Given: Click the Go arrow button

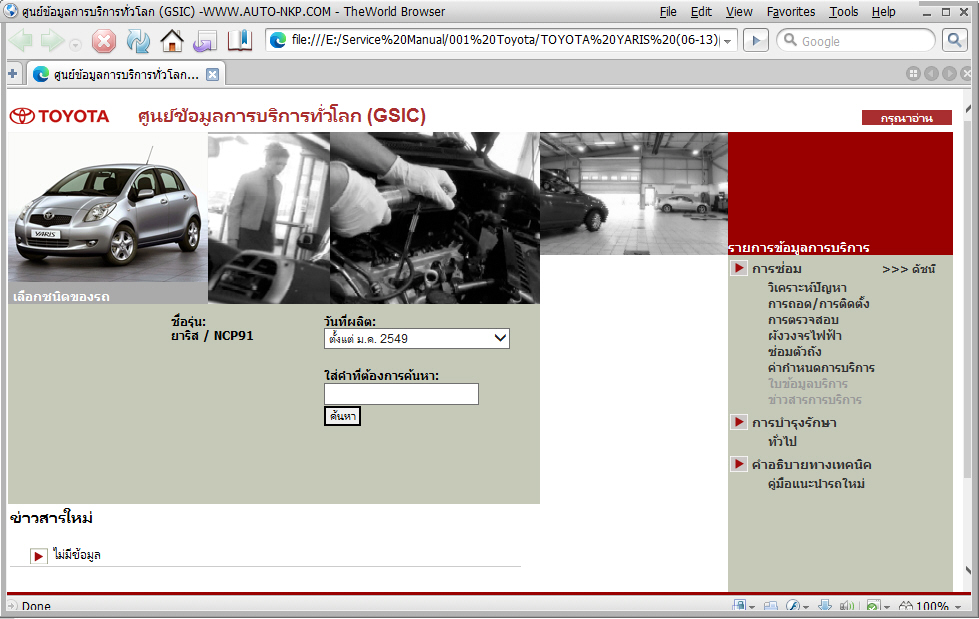Looking at the screenshot, I should [755, 41].
